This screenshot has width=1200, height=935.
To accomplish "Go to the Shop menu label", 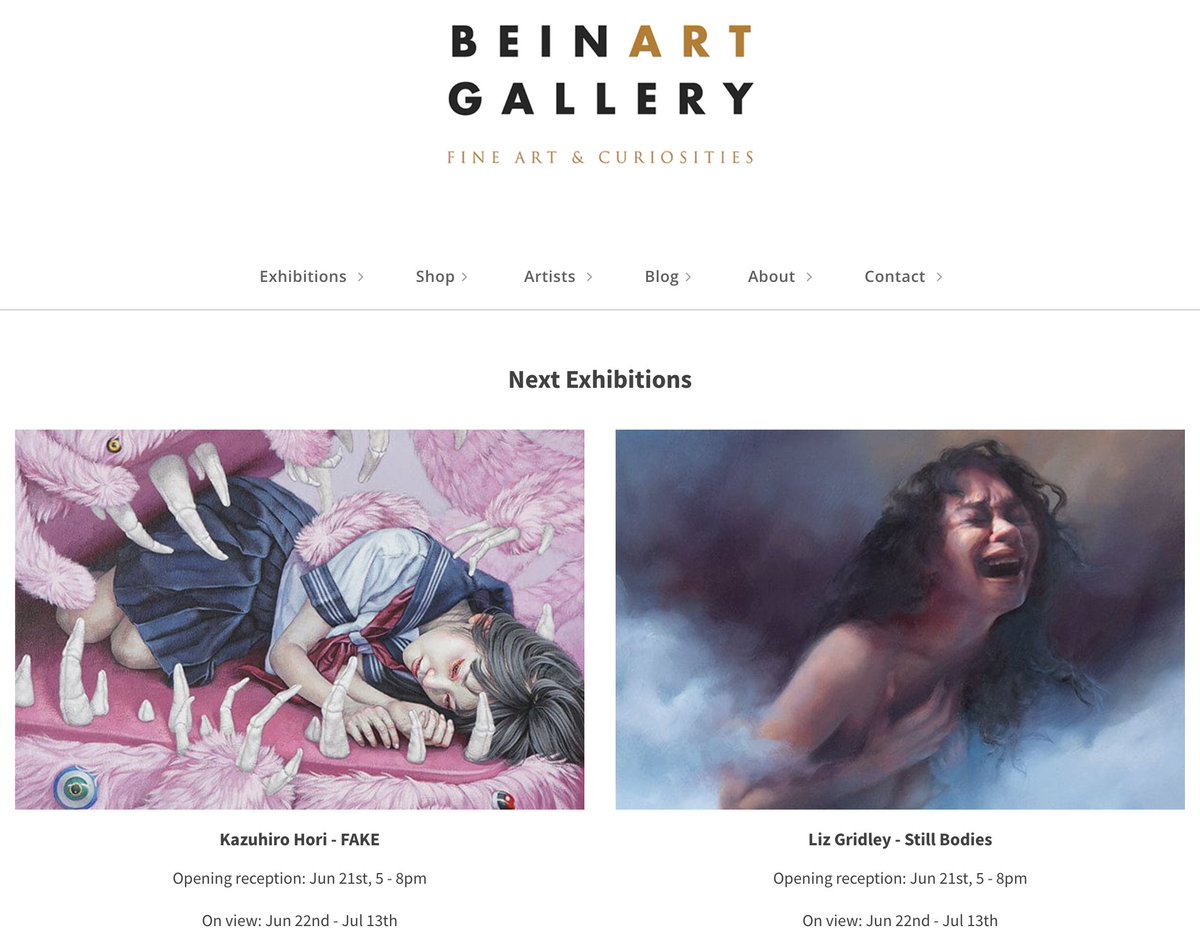I will (435, 277).
